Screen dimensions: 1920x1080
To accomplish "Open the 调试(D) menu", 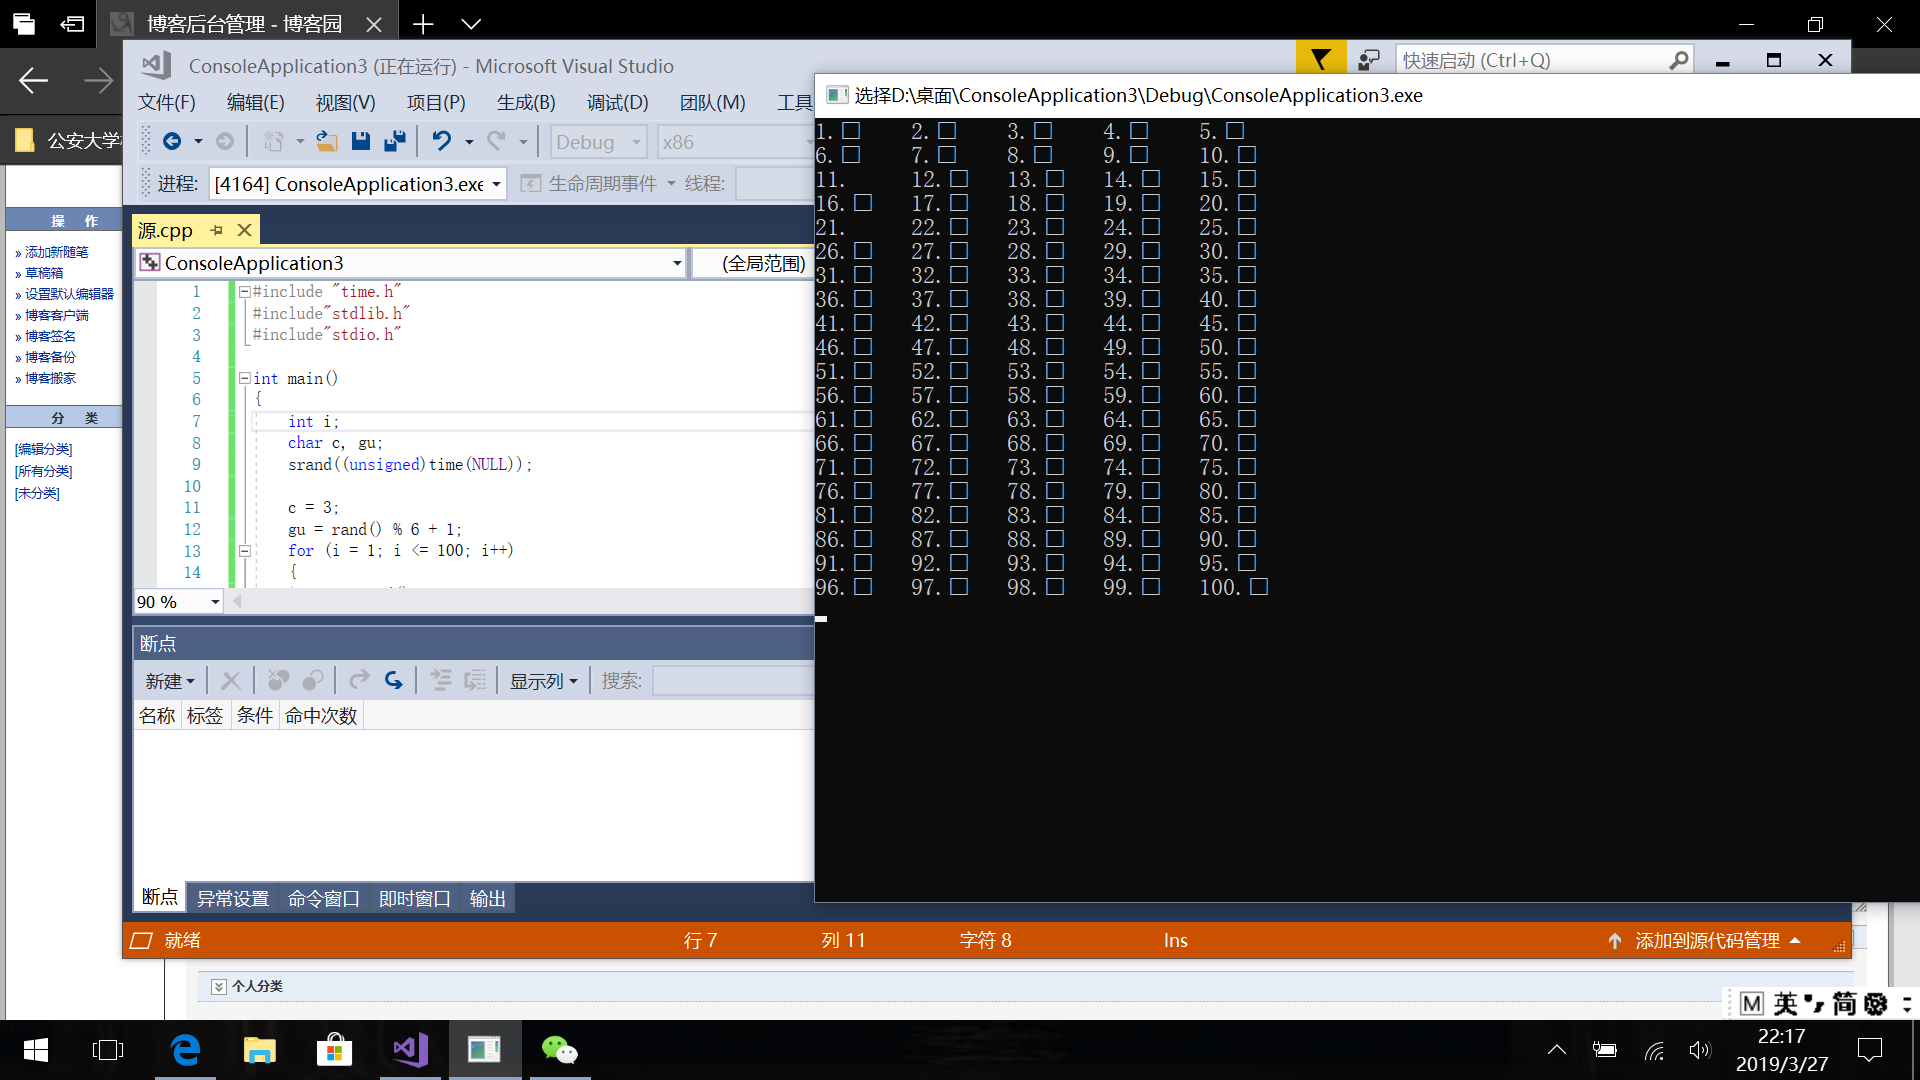I will pyautogui.click(x=617, y=102).
